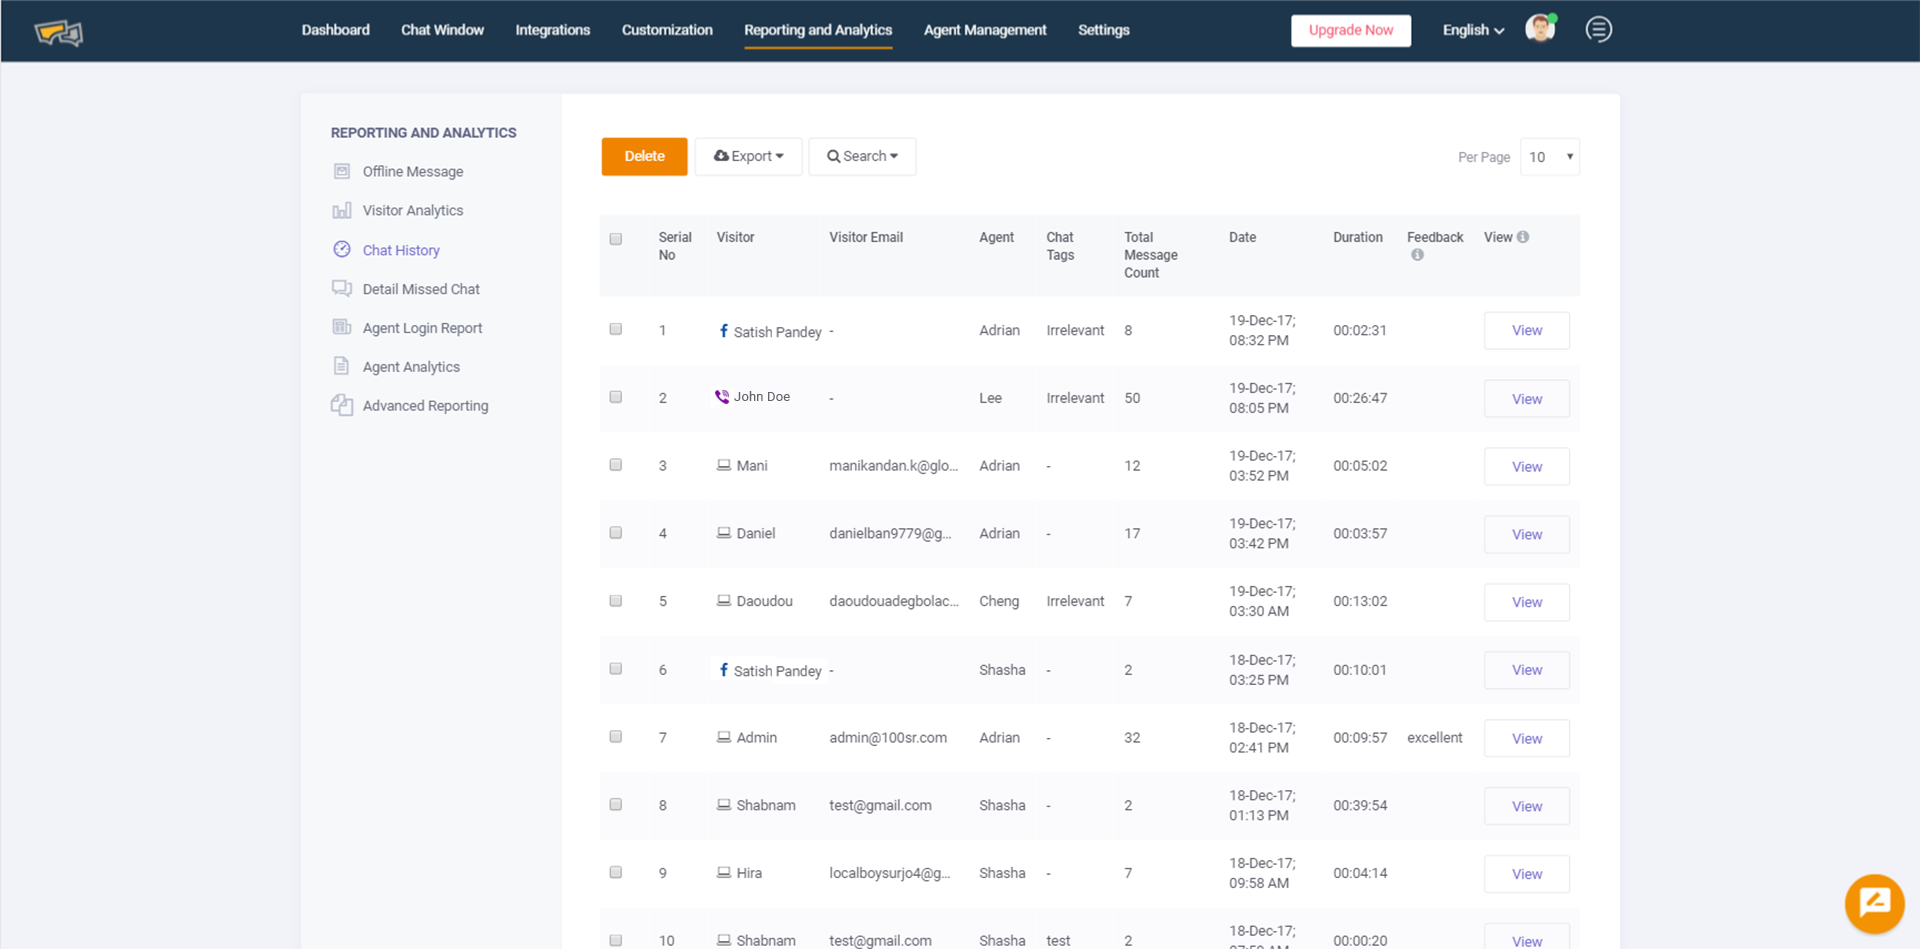This screenshot has width=1920, height=950.
Task: Click laptop icon beside Mani
Action: [724, 465]
